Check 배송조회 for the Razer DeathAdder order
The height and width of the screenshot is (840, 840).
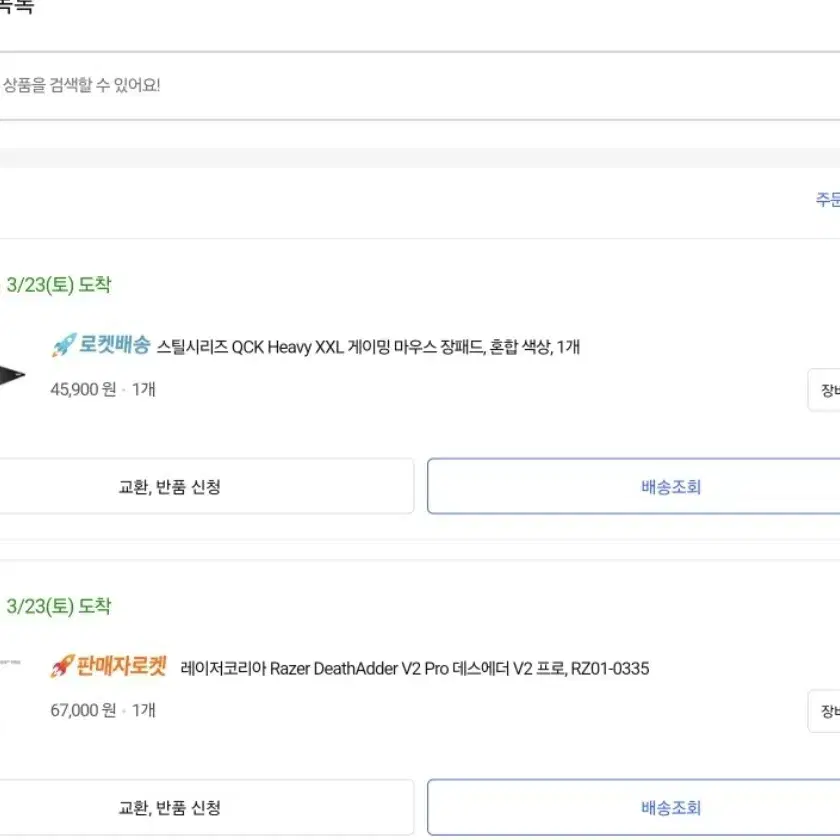pyautogui.click(x=634, y=807)
